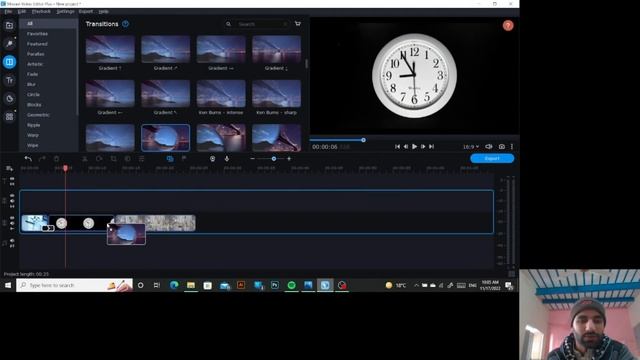Toggle the player volume speaker icon
The image size is (640, 360).
[x=489, y=147]
